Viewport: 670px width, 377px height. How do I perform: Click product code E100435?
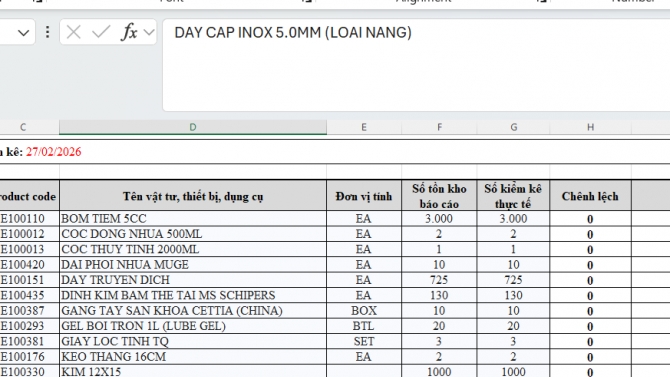coord(29,295)
